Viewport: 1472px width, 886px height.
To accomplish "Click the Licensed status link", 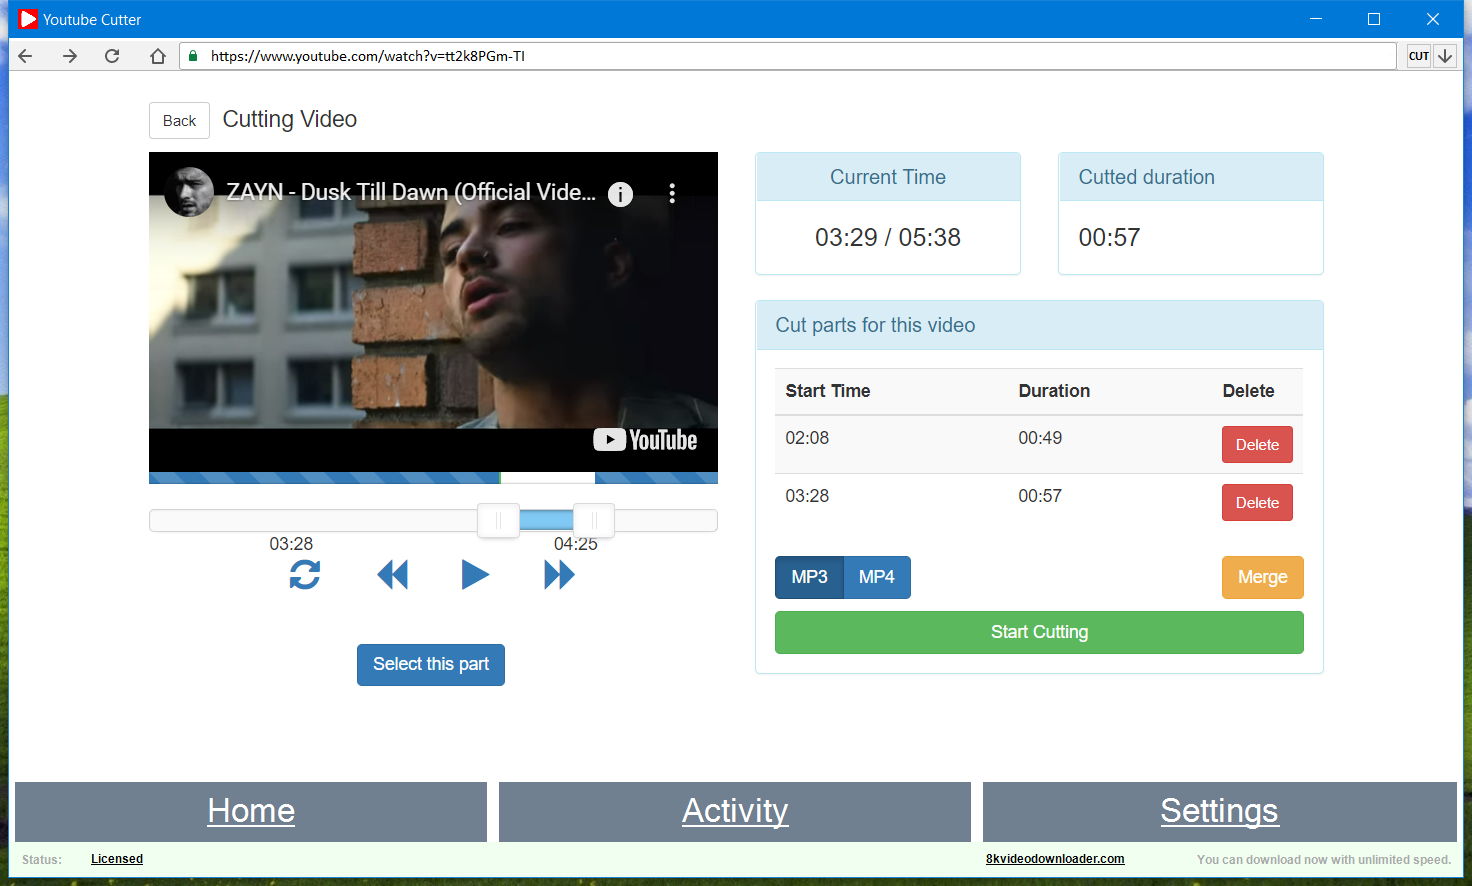I will coord(117,859).
